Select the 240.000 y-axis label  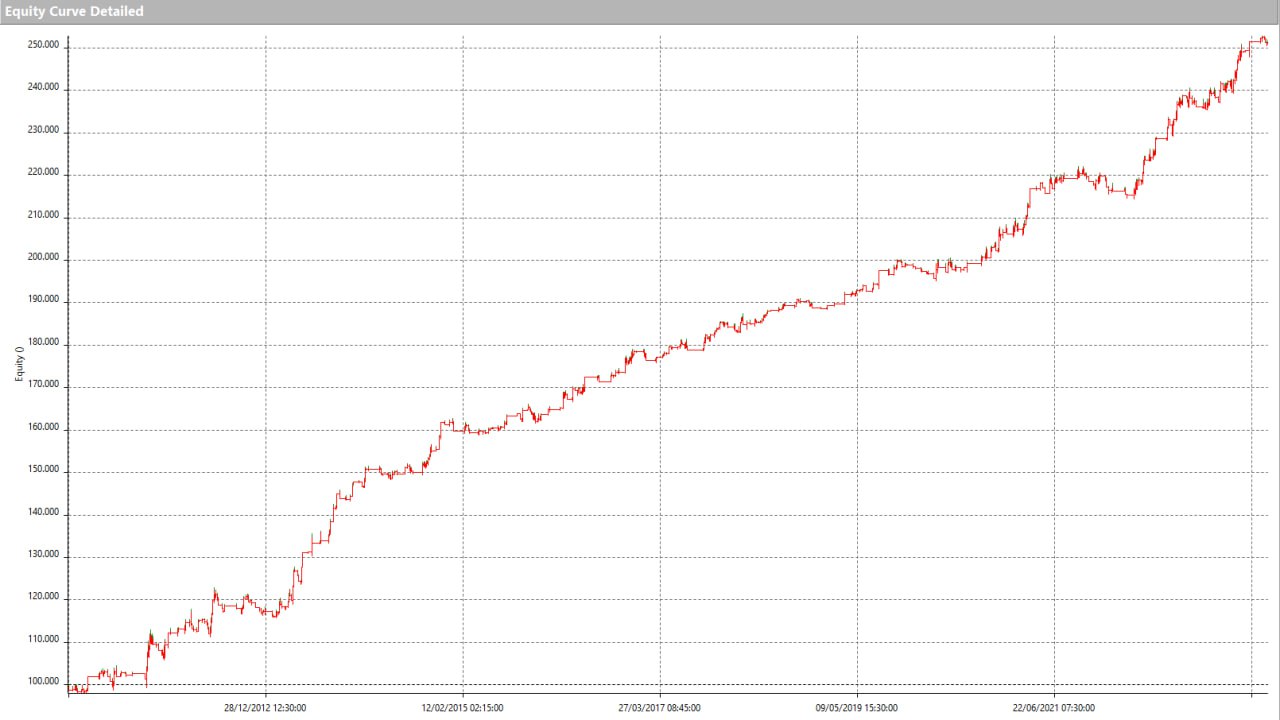pyautogui.click(x=45, y=89)
